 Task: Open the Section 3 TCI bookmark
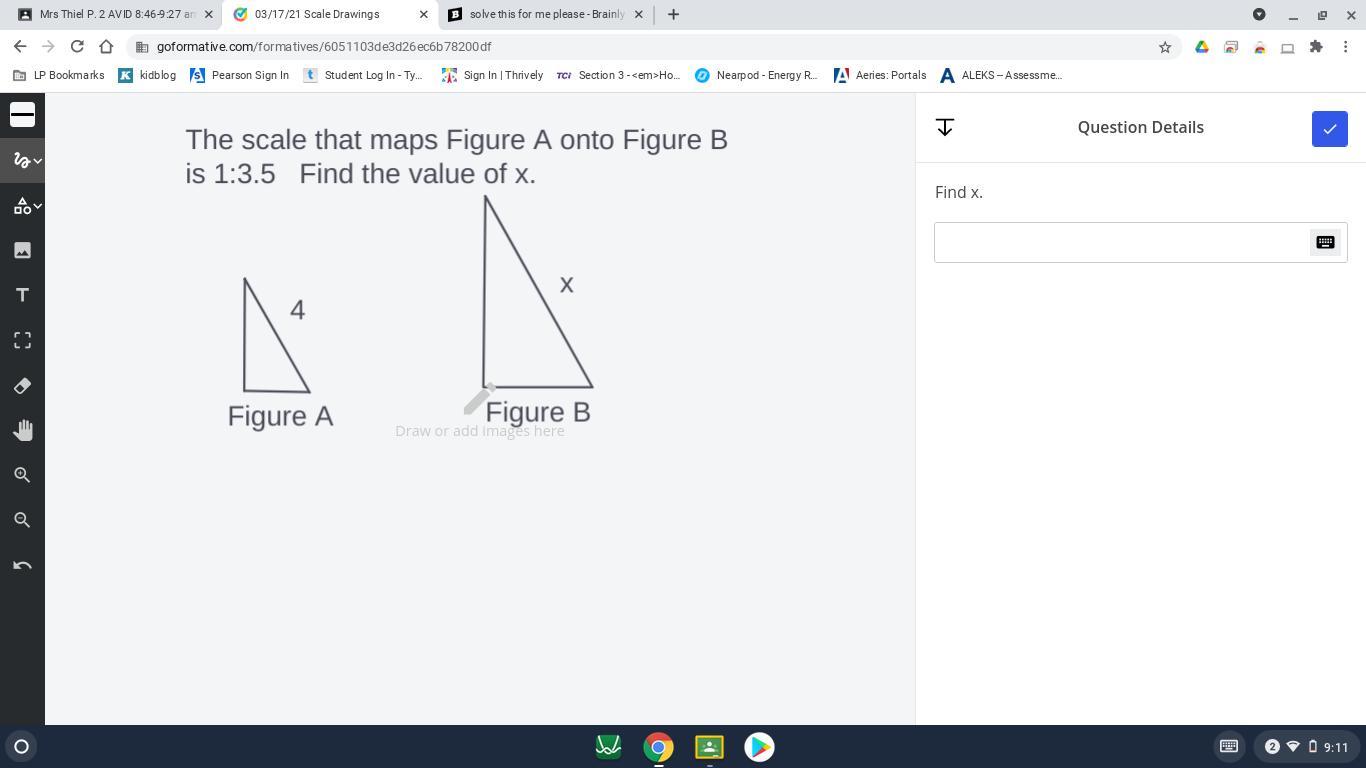618,75
